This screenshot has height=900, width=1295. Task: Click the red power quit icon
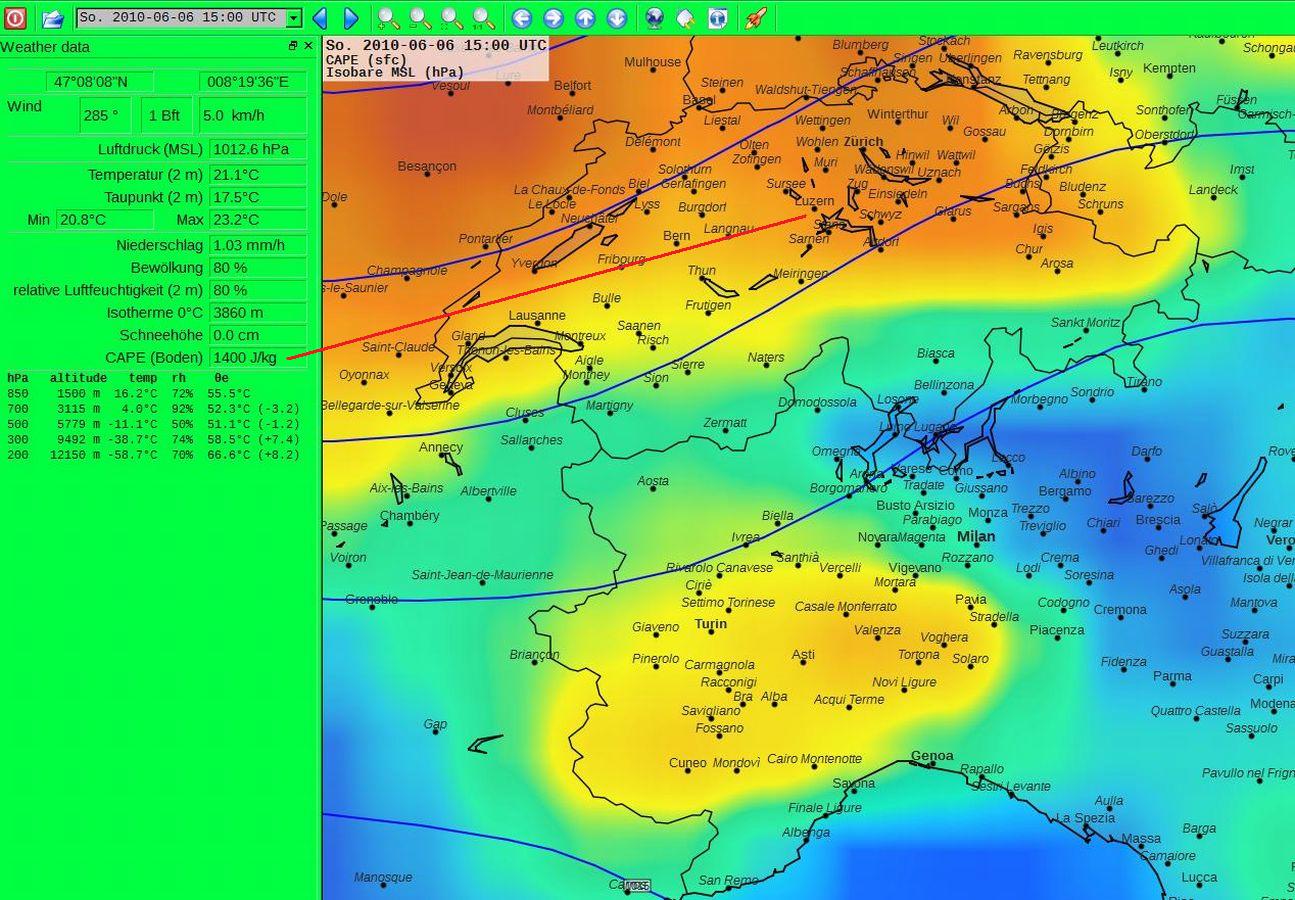click(15, 17)
